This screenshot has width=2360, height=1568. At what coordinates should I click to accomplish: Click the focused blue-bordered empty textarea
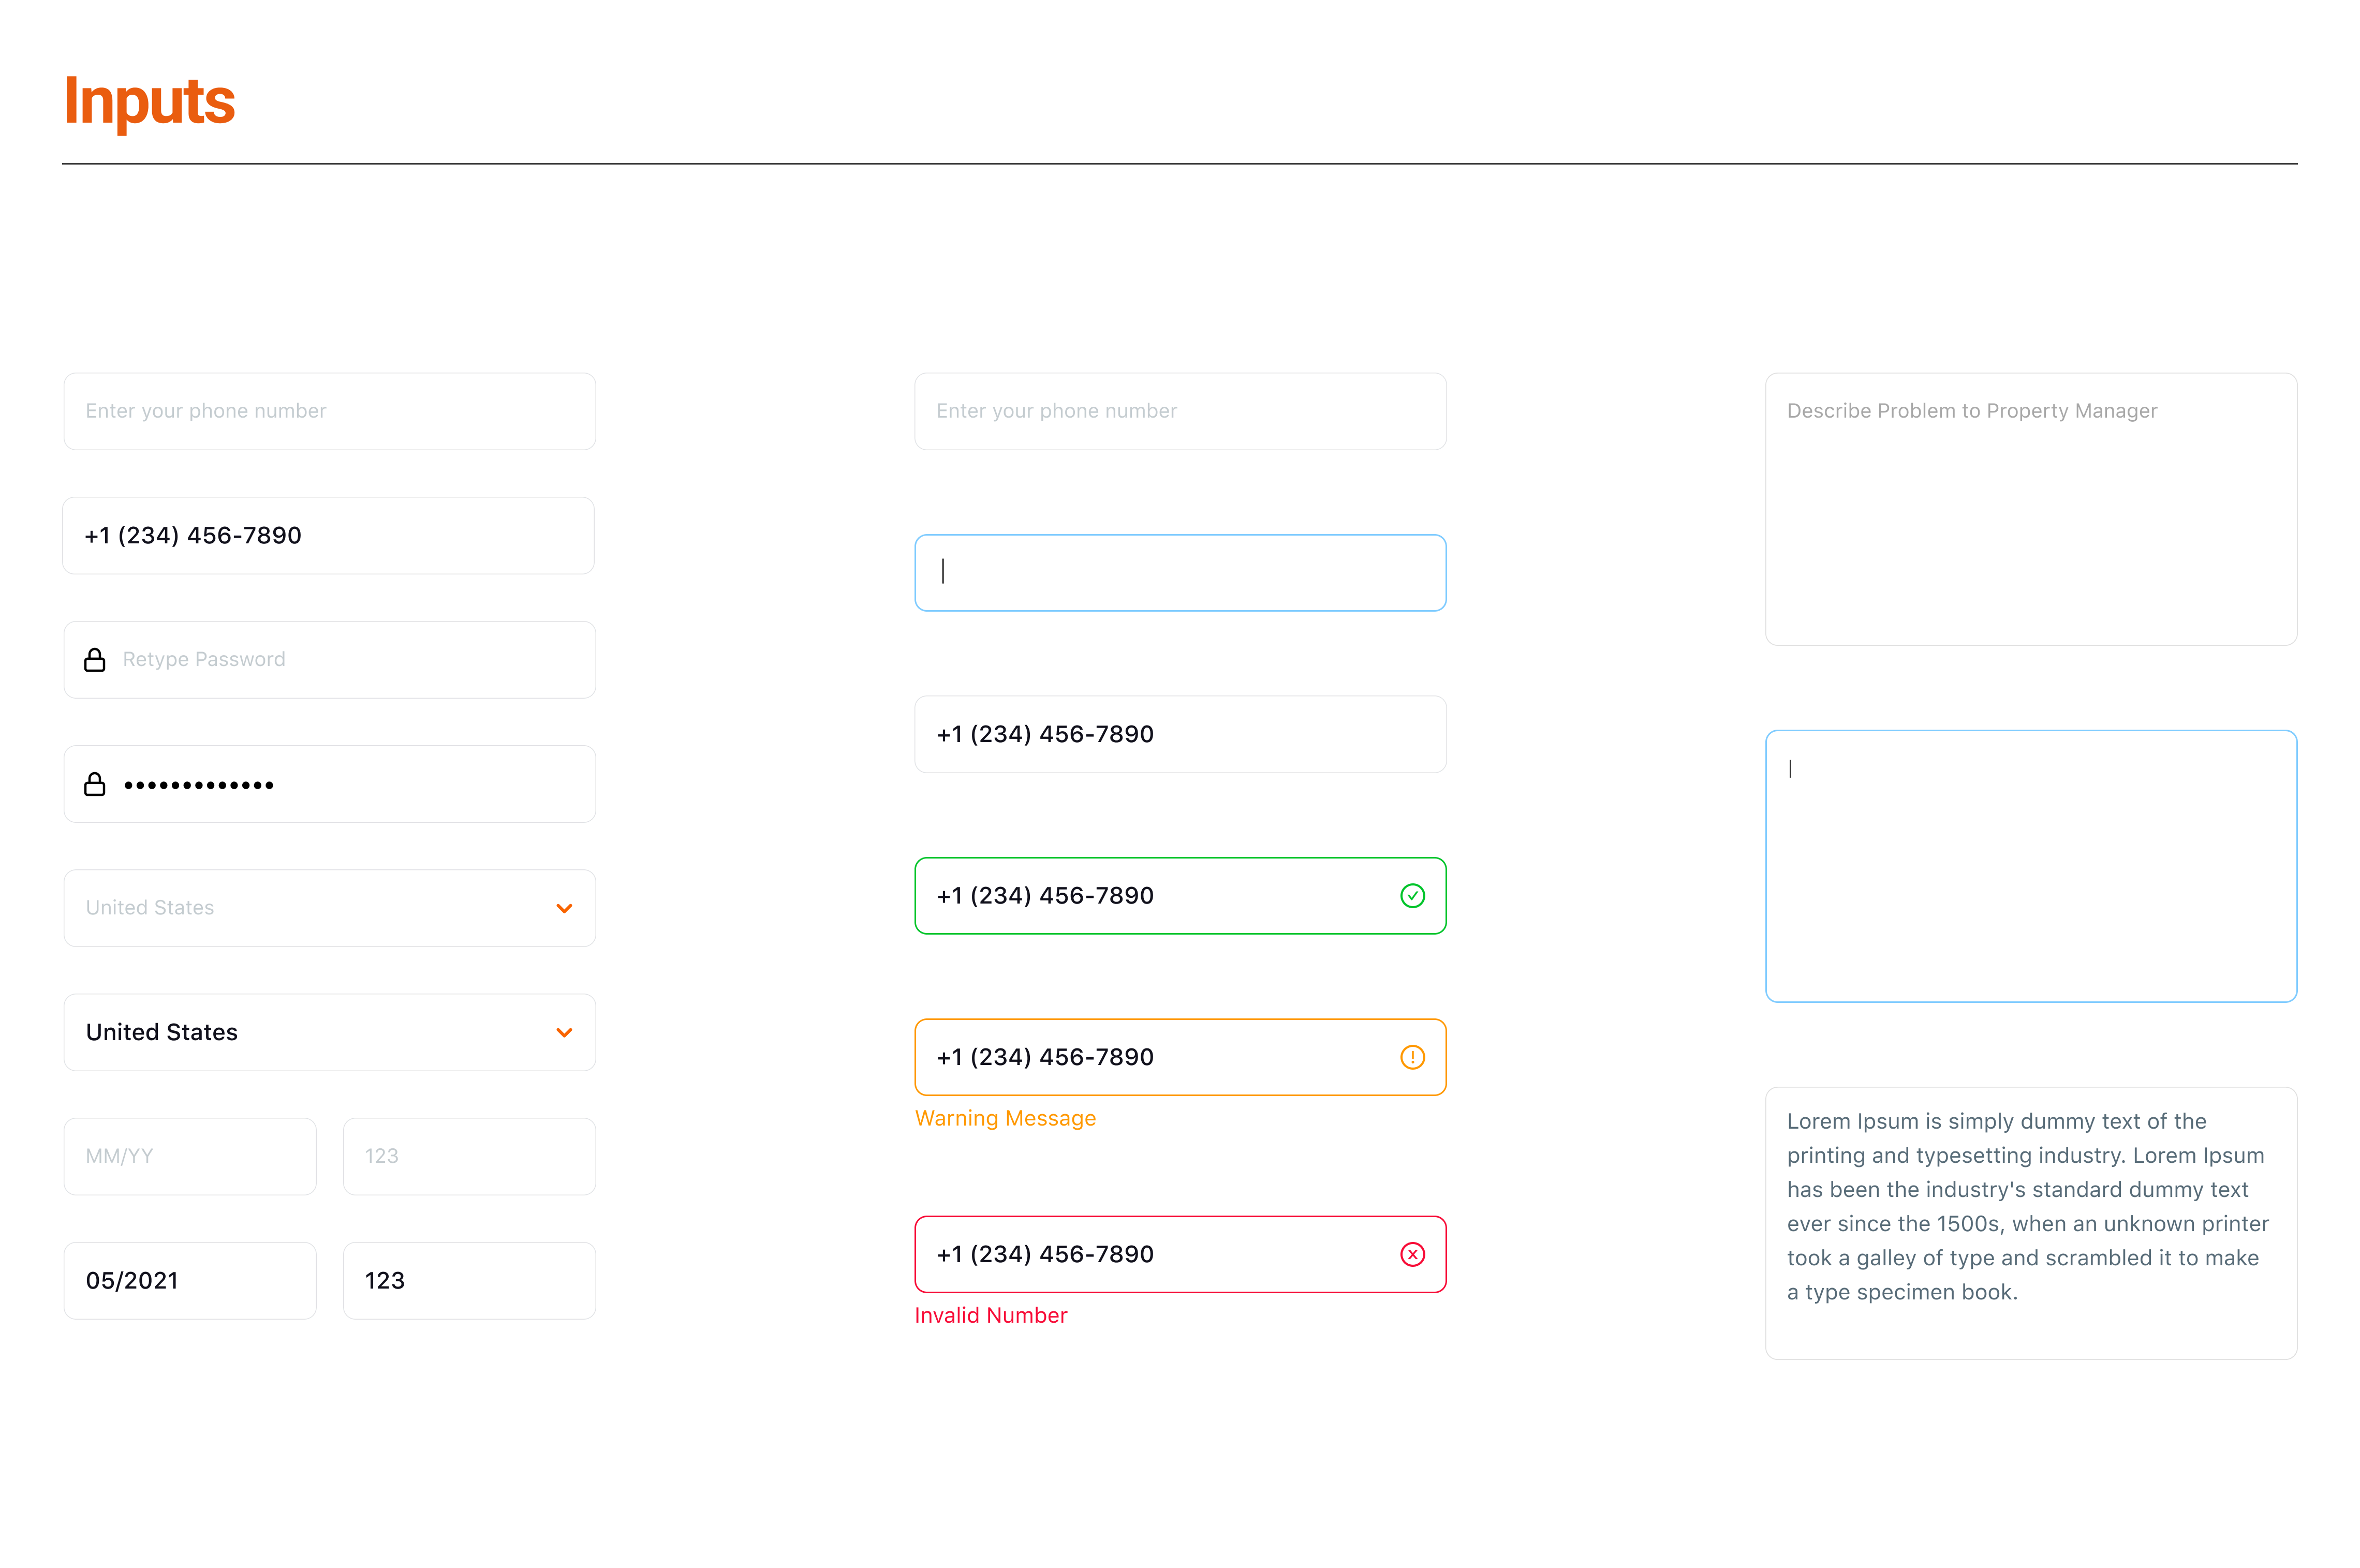point(2030,866)
